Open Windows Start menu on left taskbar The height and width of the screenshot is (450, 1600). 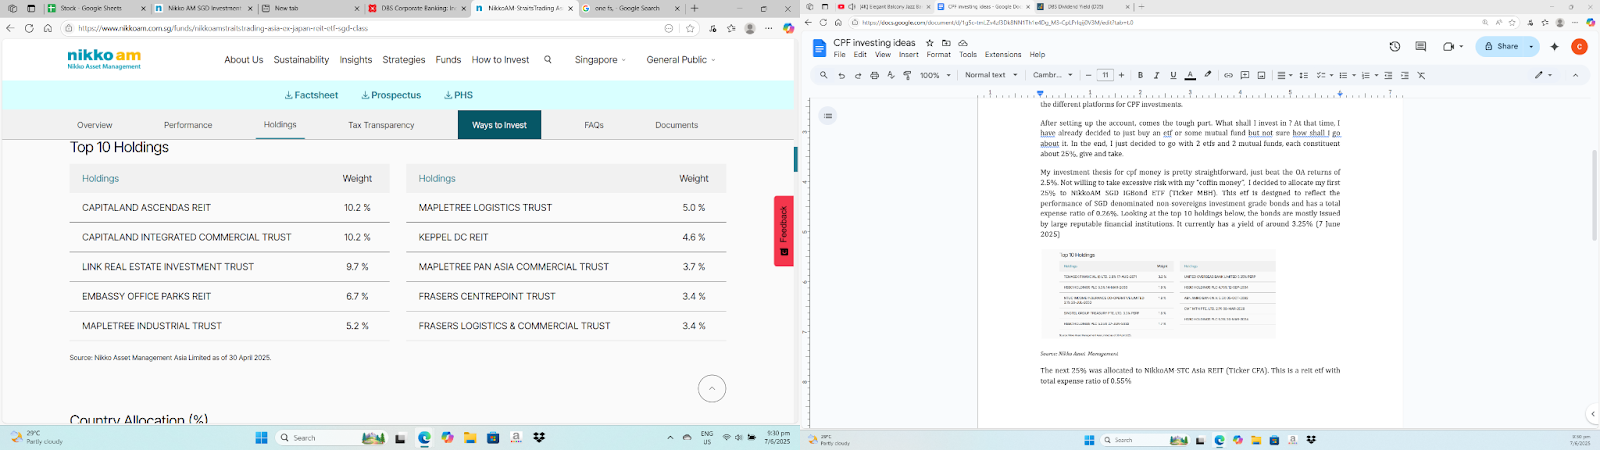[261, 438]
